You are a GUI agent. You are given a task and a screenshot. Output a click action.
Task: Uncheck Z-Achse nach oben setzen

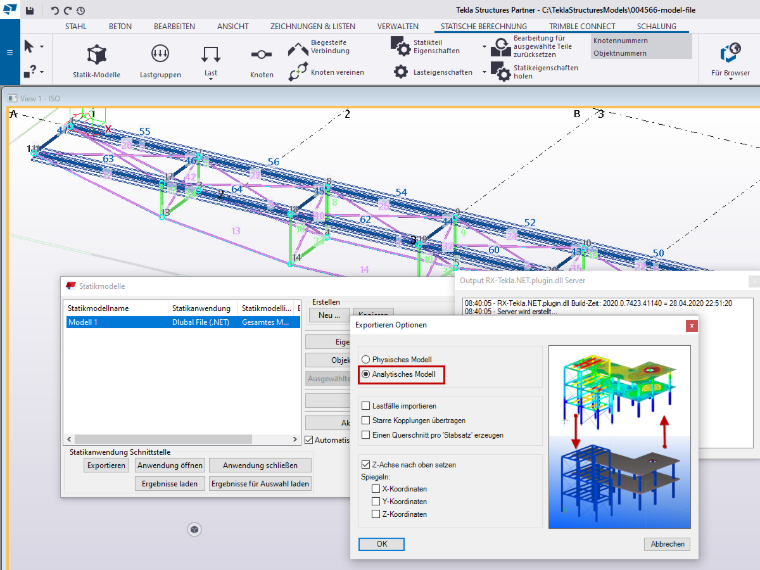coord(365,464)
